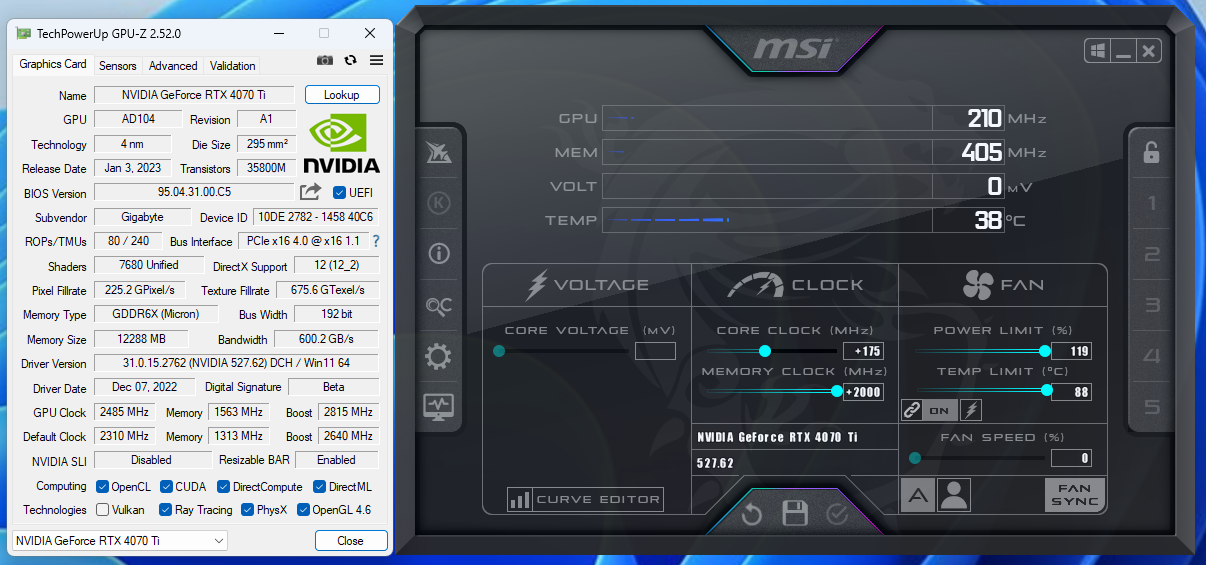The image size is (1206, 565).
Task: Open the Curve Editor in Afterburner
Action: click(x=585, y=499)
